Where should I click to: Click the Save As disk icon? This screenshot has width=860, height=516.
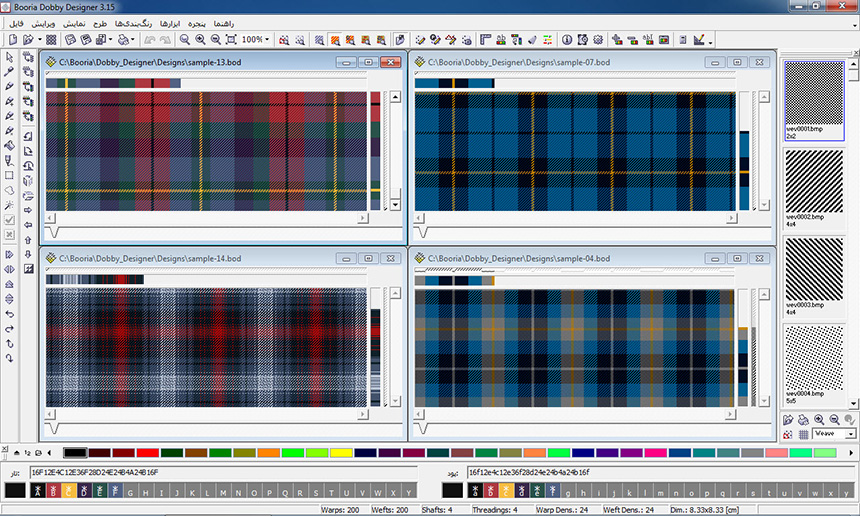(x=86, y=39)
